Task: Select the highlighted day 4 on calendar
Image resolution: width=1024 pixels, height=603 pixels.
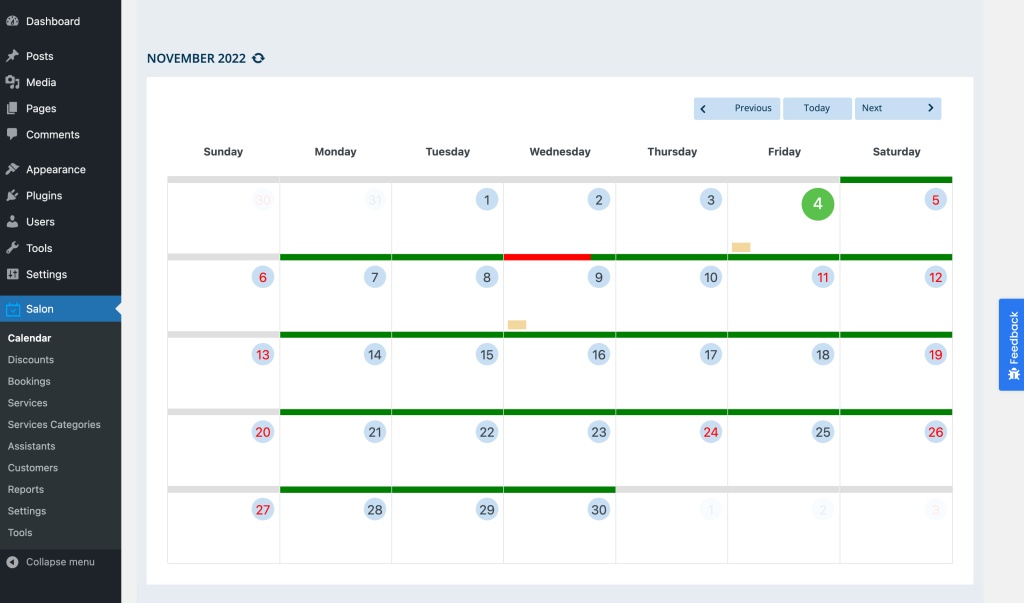Action: point(817,204)
